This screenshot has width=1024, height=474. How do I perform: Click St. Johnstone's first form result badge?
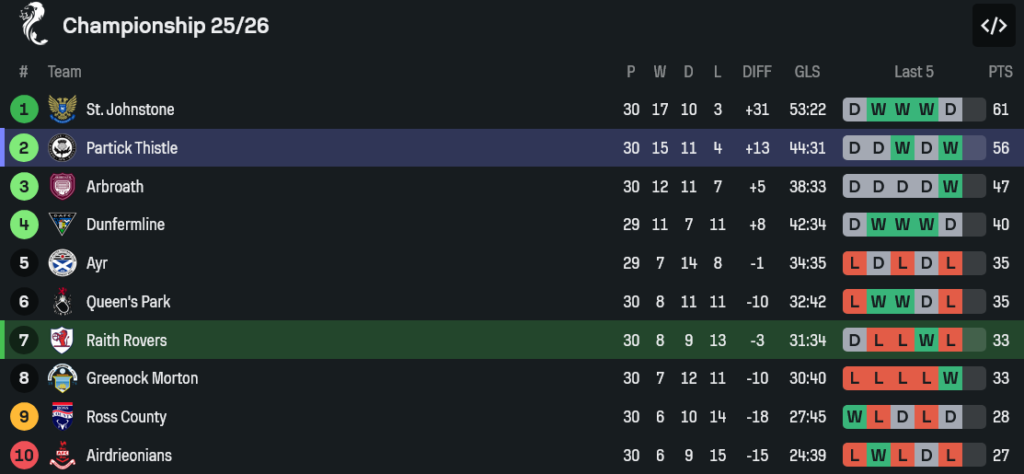[854, 109]
